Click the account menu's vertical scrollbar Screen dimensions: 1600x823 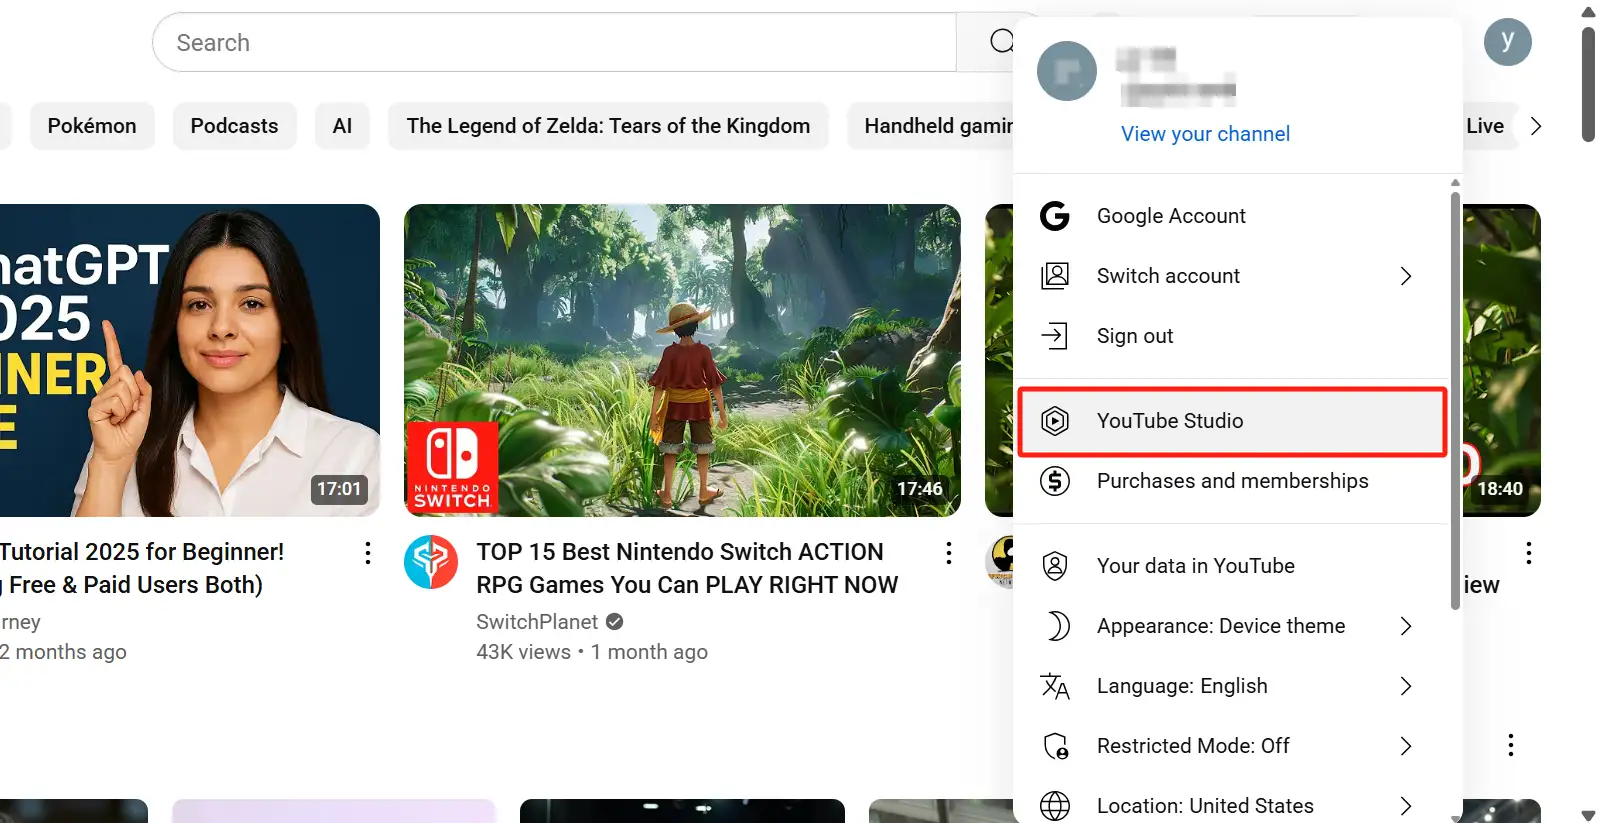pos(1455,400)
